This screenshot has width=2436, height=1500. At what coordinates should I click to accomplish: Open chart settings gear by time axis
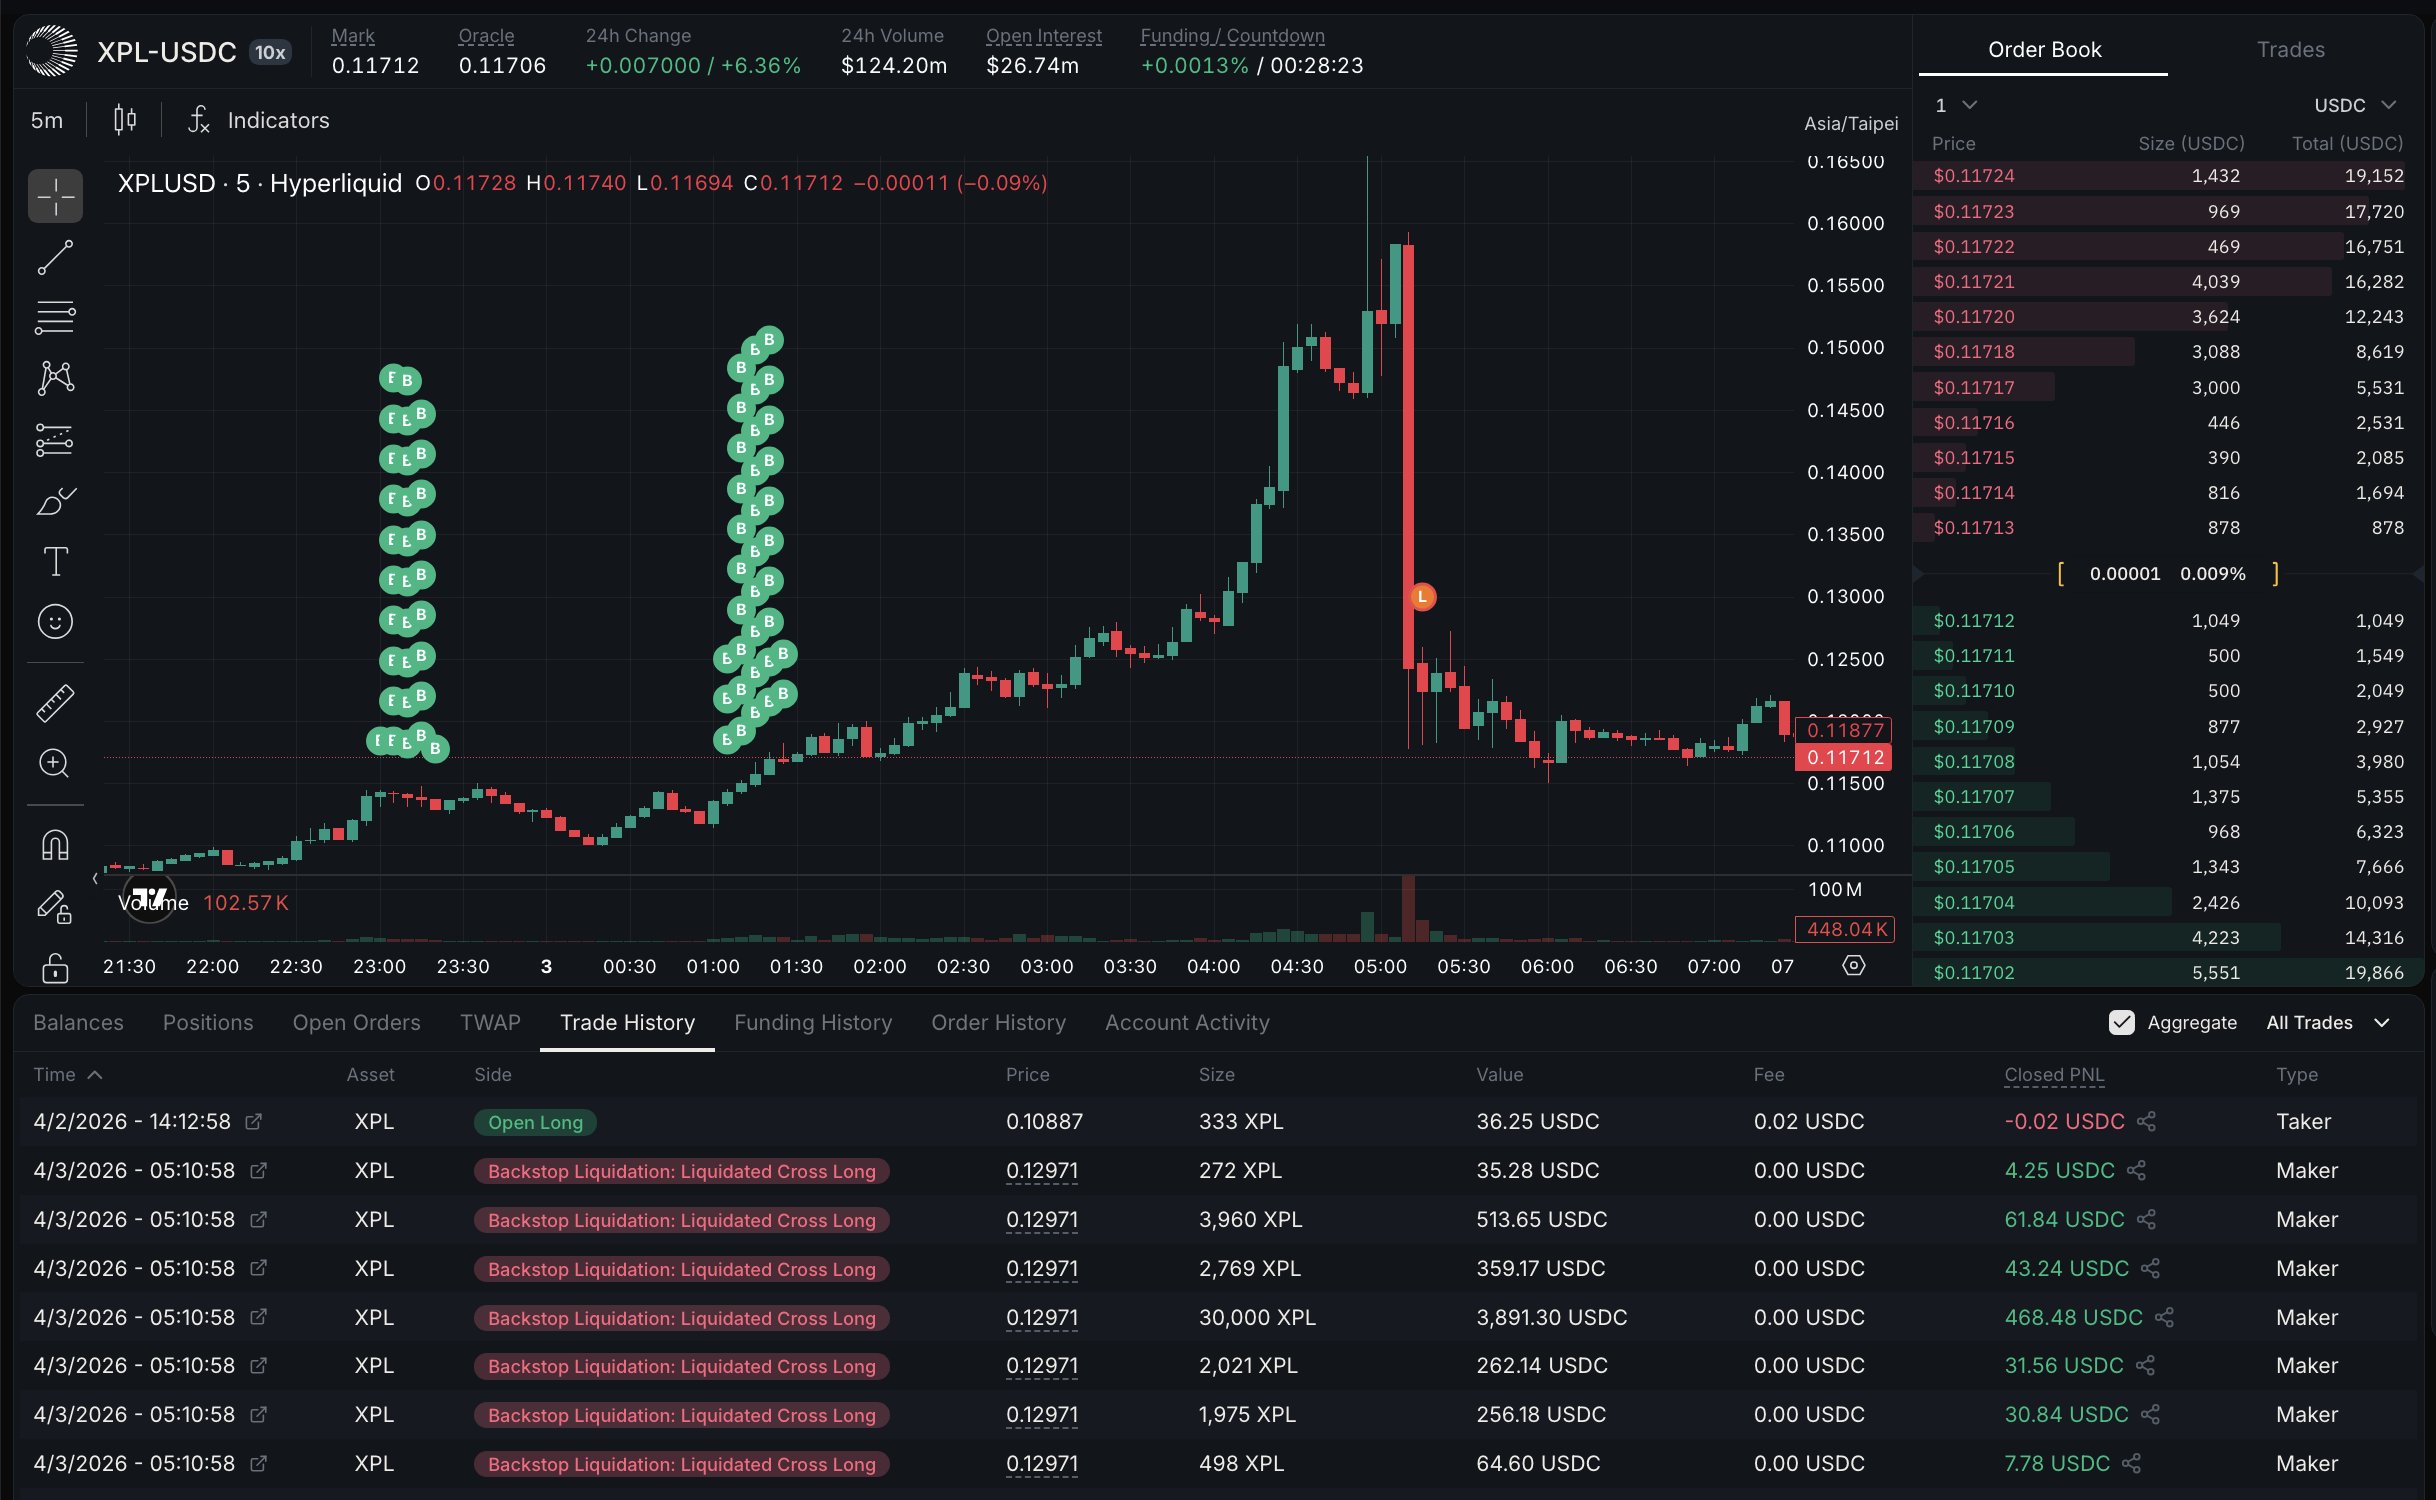coord(1853,966)
